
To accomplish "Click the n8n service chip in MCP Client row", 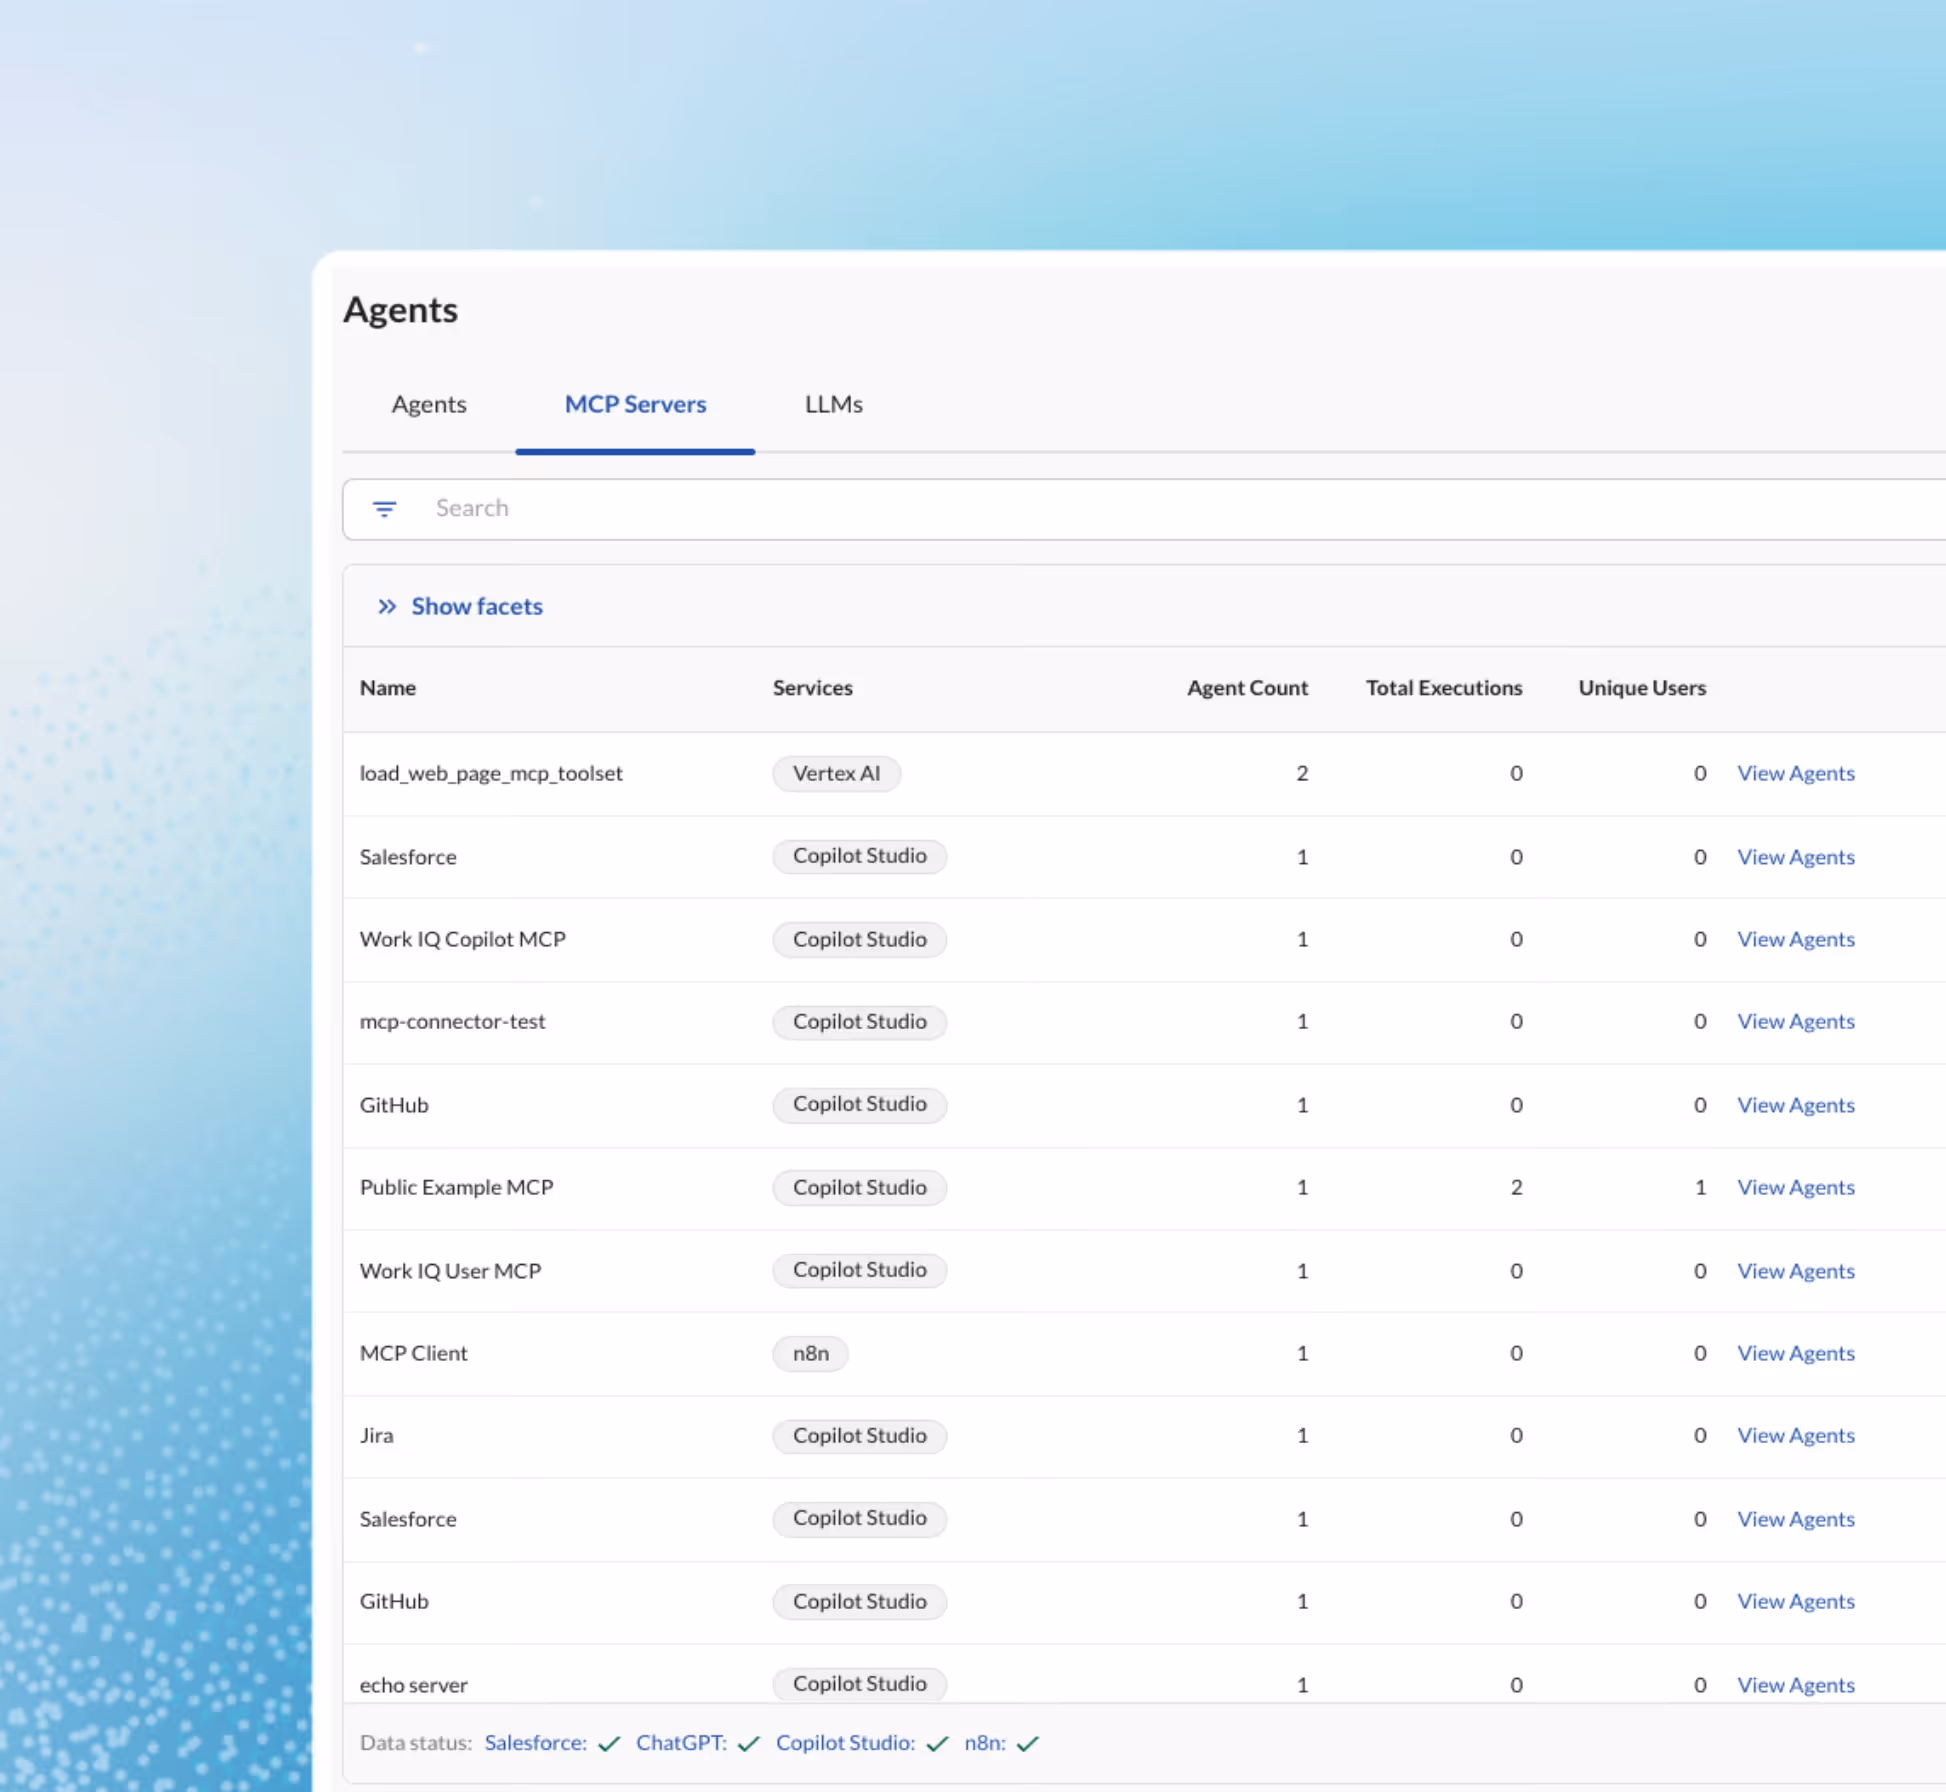I will point(810,1353).
